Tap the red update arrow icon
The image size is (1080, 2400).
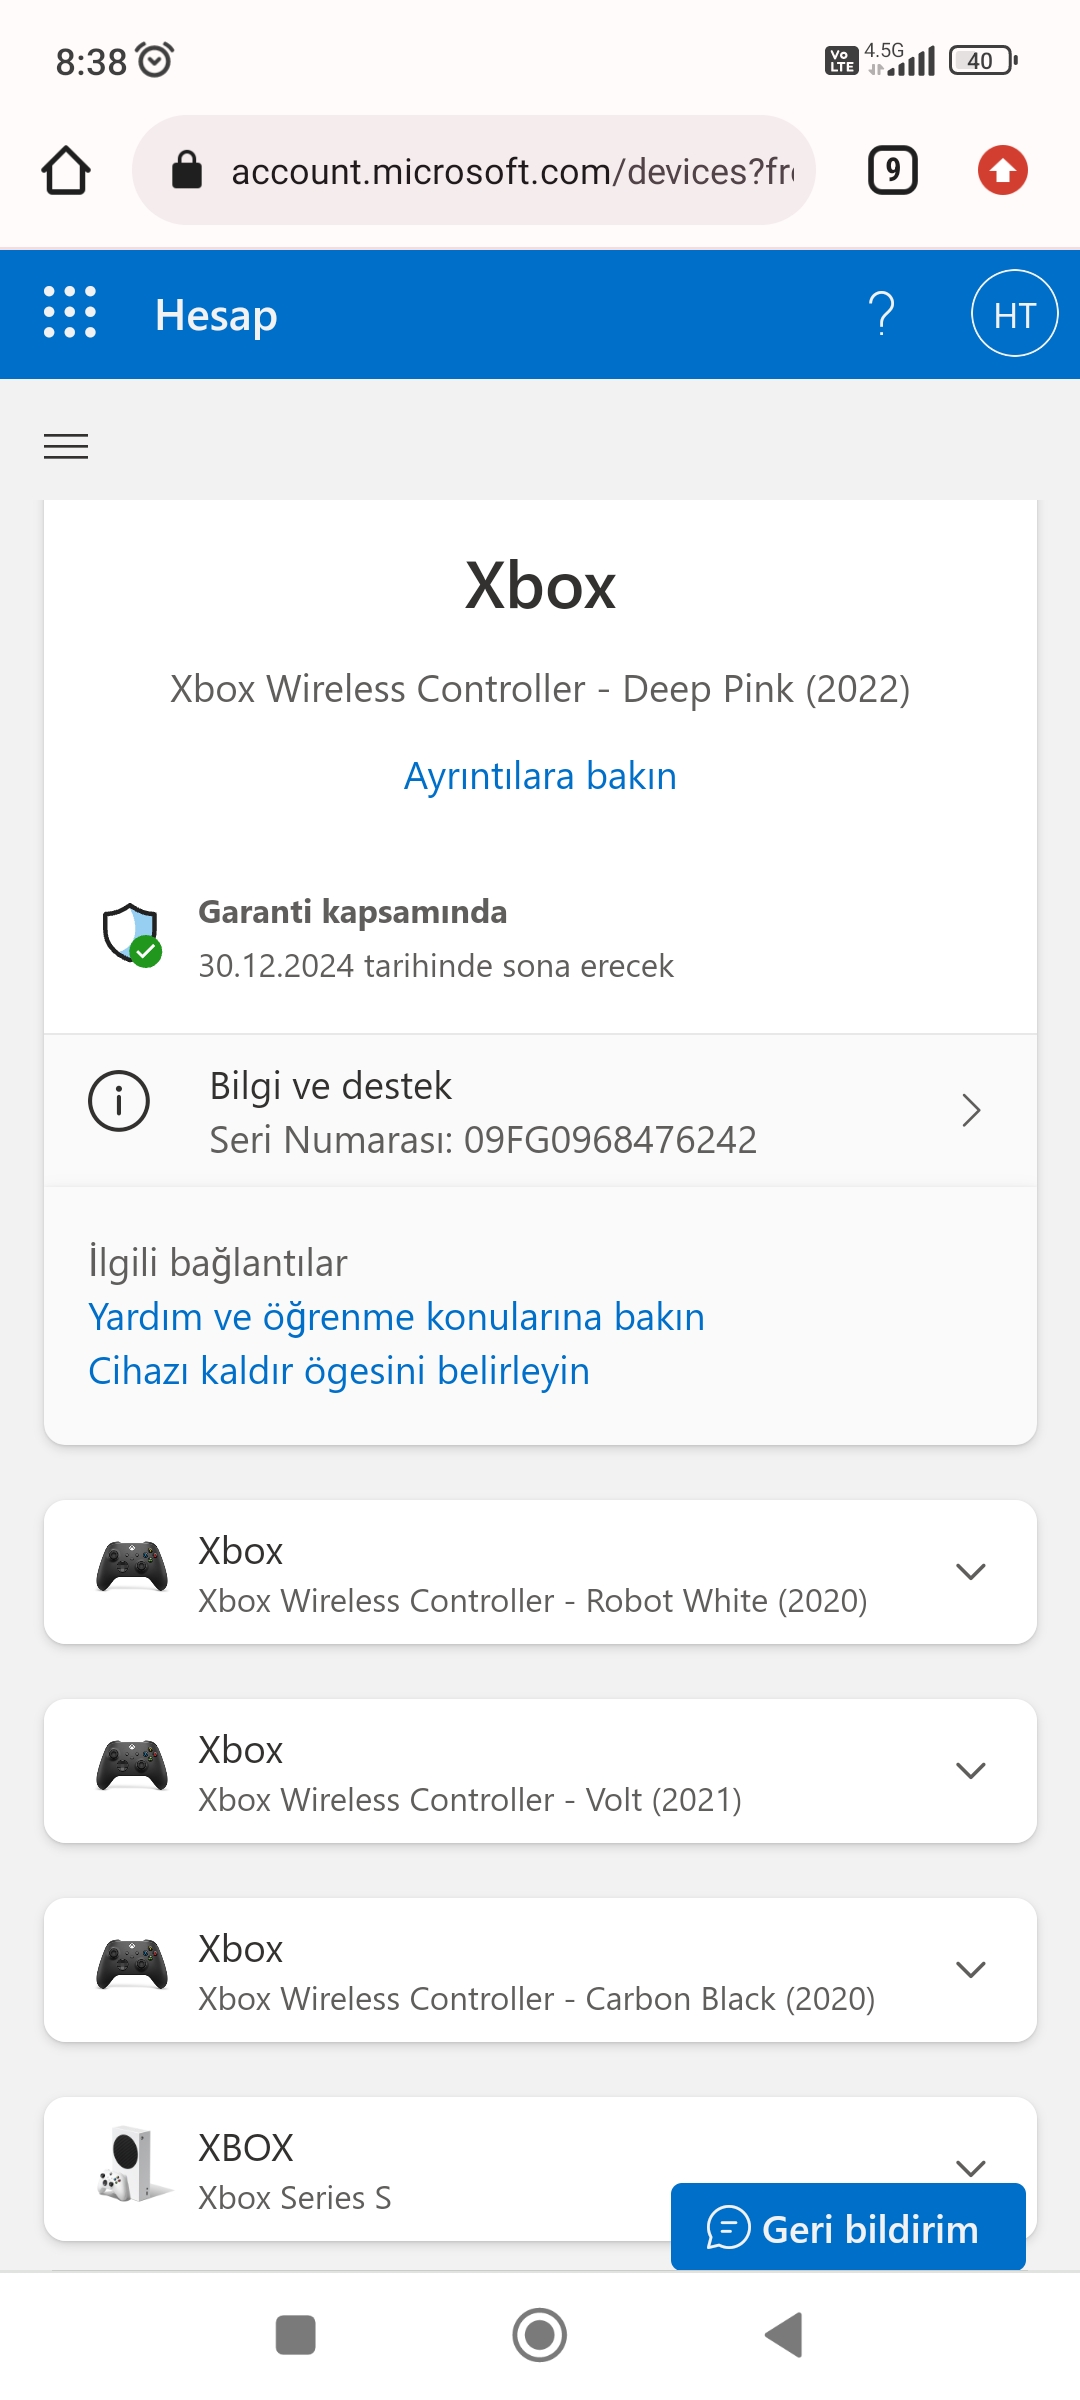tap(1003, 170)
